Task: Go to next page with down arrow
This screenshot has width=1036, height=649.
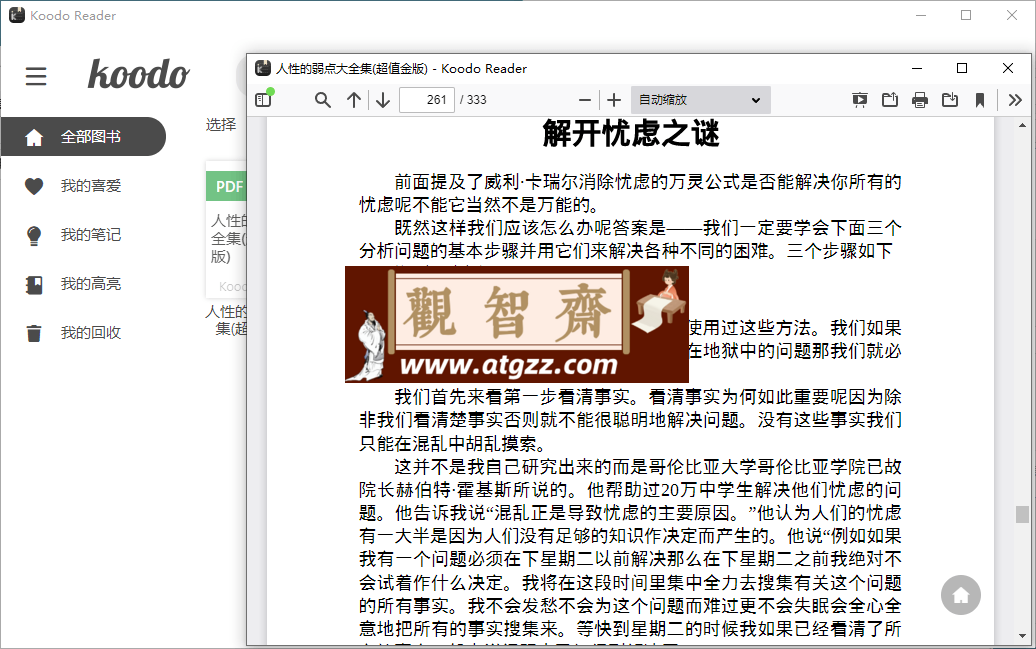Action: point(383,100)
